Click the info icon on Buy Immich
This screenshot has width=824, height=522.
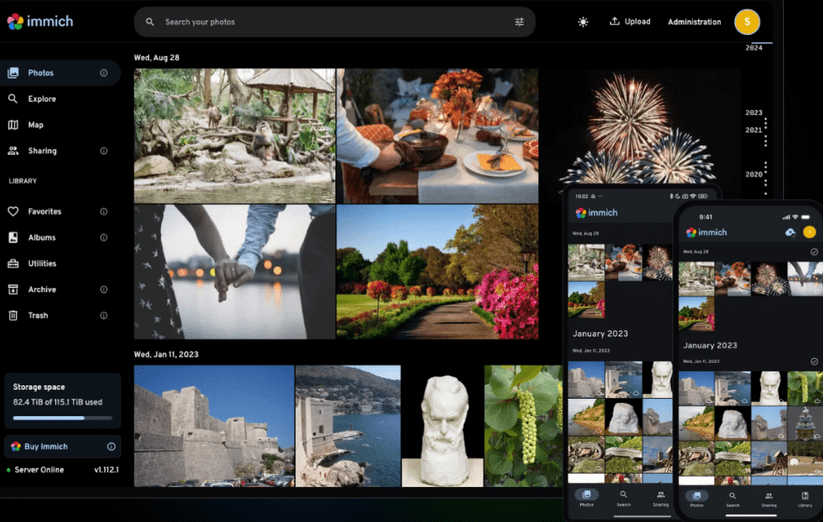pos(111,446)
